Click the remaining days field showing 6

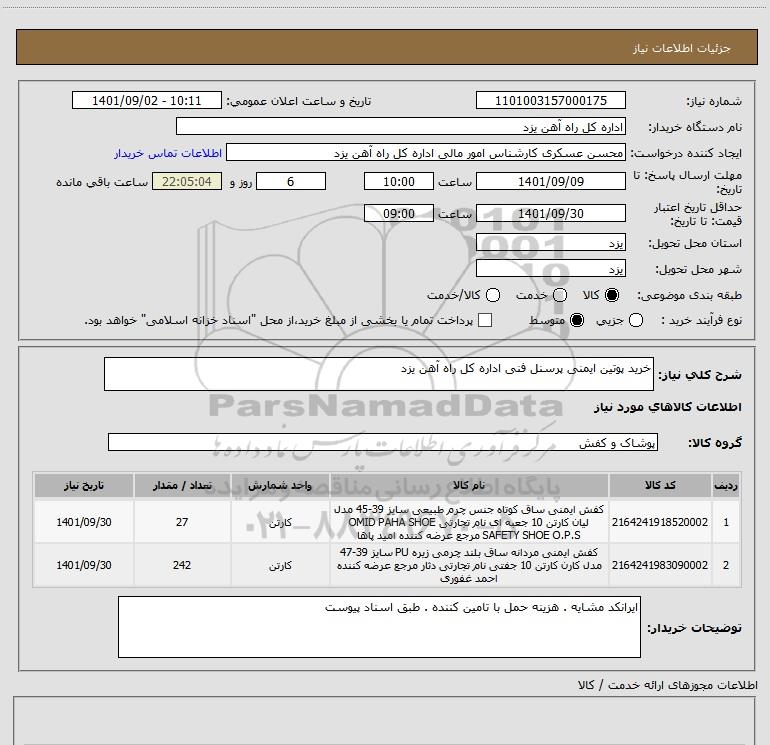click(x=291, y=181)
